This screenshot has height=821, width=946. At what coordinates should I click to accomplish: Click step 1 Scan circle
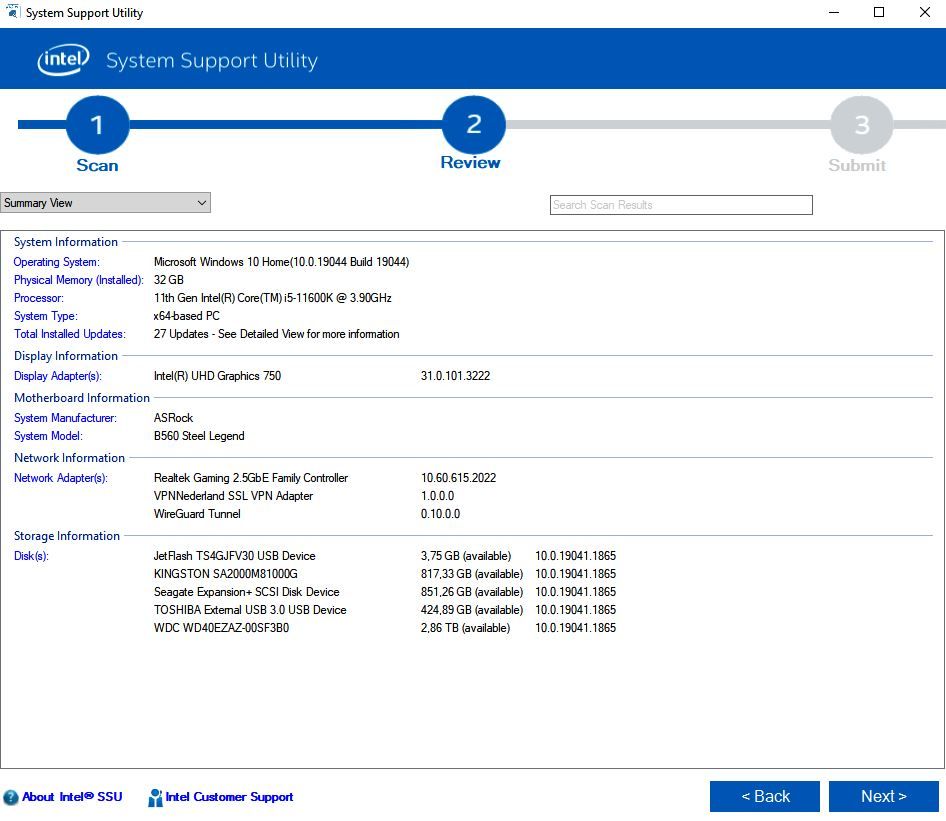97,124
